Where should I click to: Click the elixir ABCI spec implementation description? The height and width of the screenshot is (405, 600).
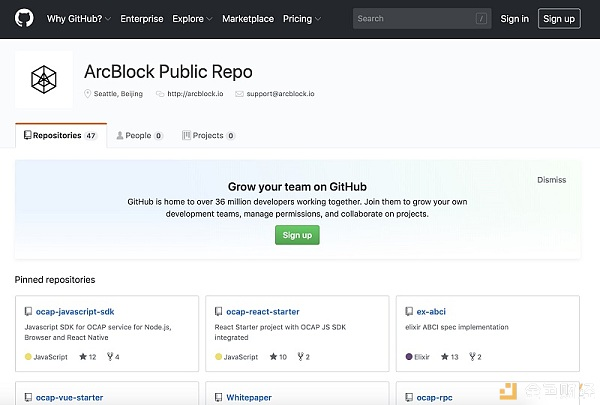457,327
